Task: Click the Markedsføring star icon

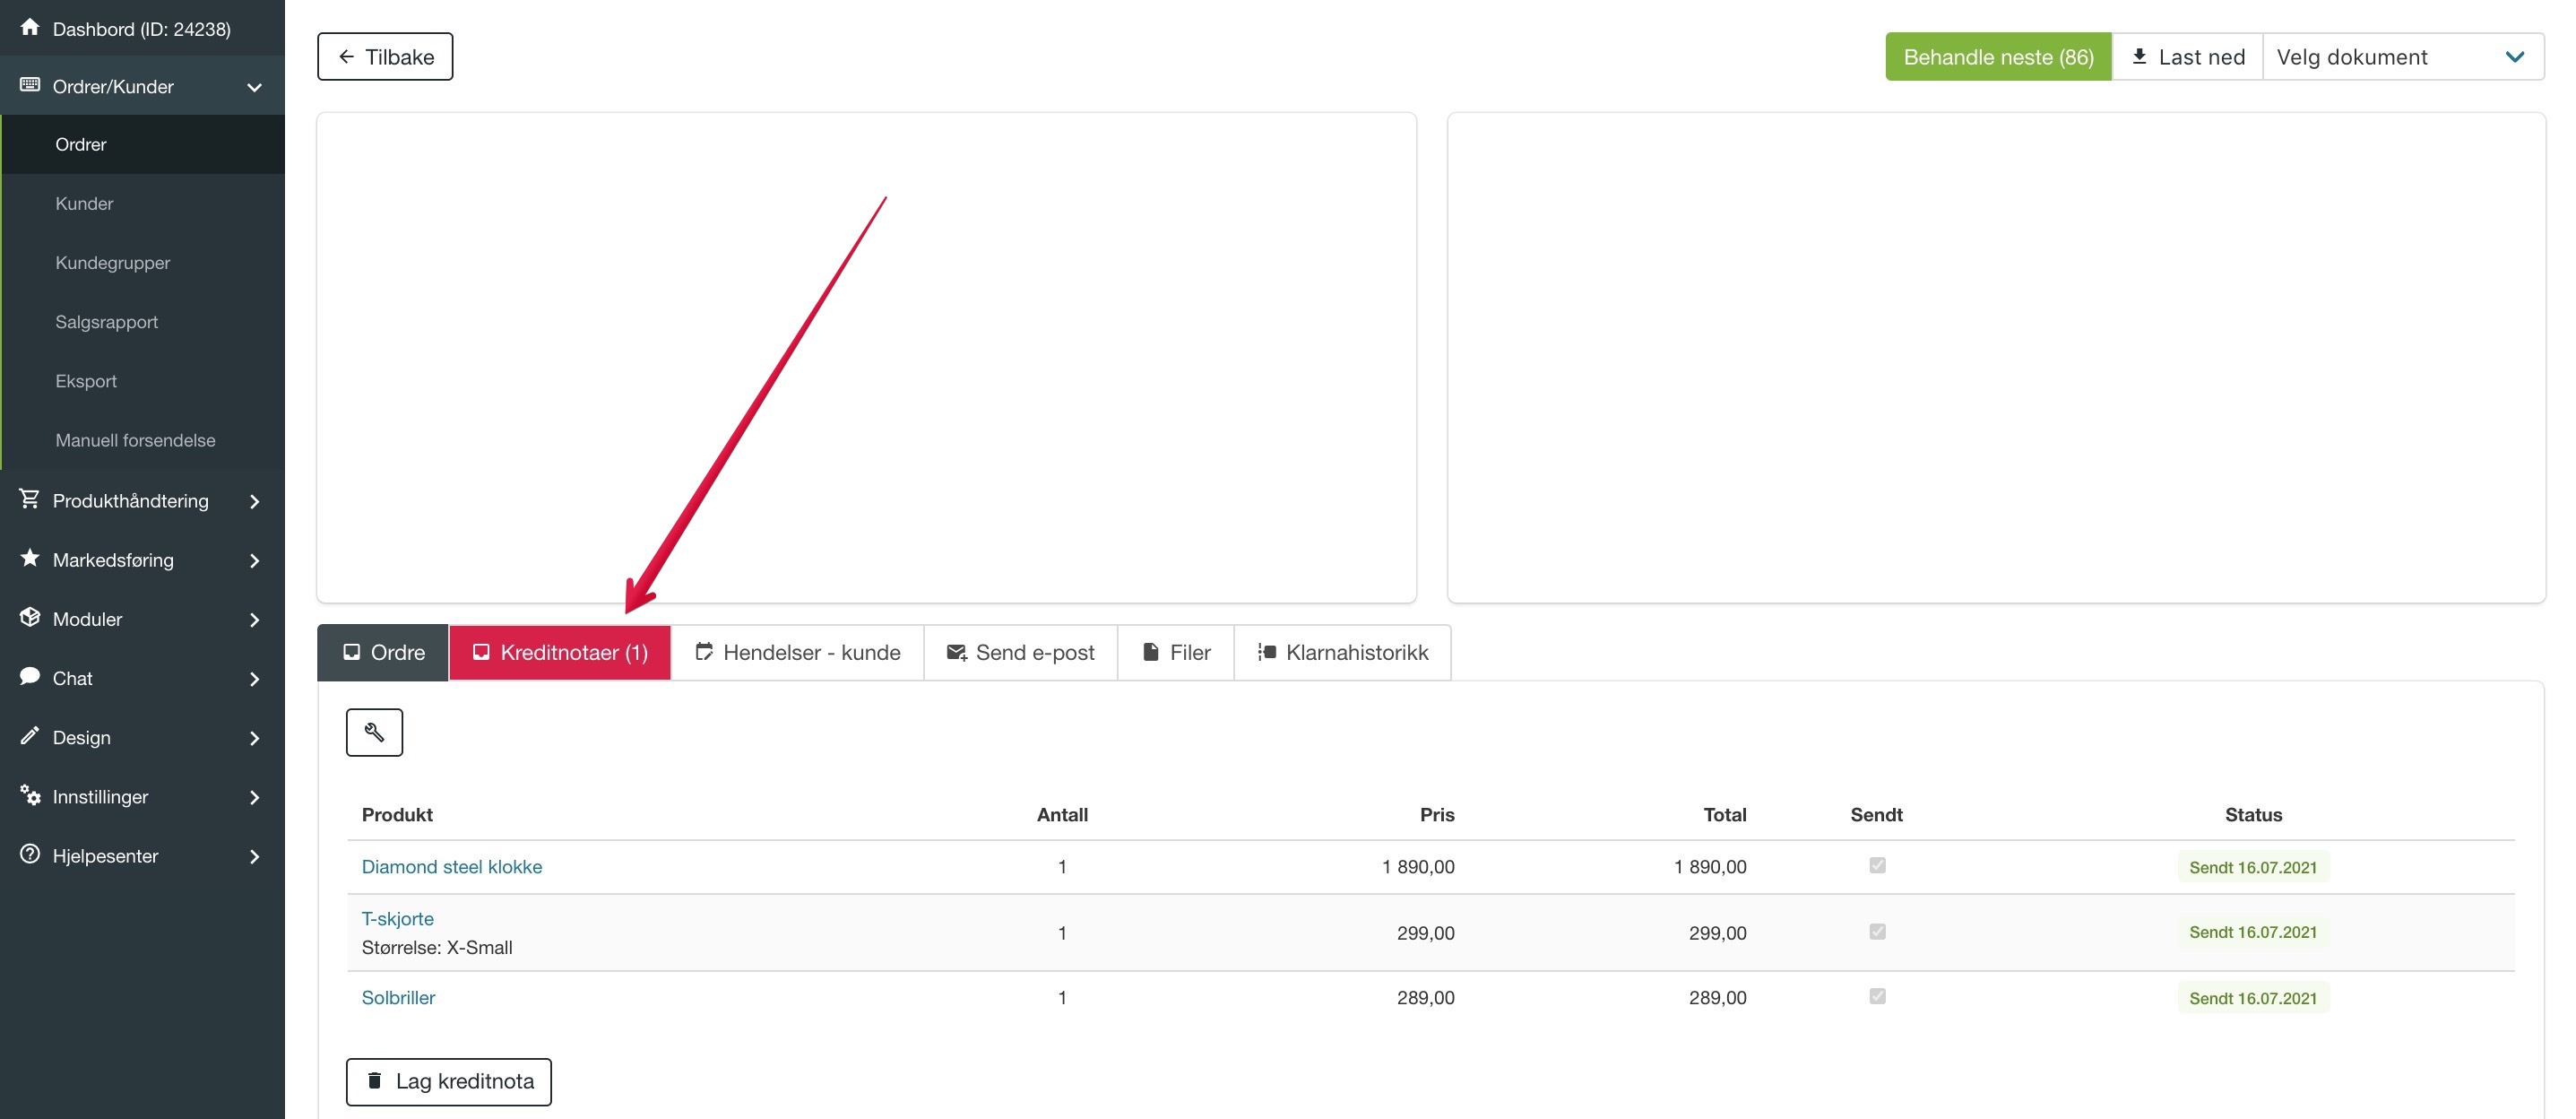Action: (x=30, y=558)
